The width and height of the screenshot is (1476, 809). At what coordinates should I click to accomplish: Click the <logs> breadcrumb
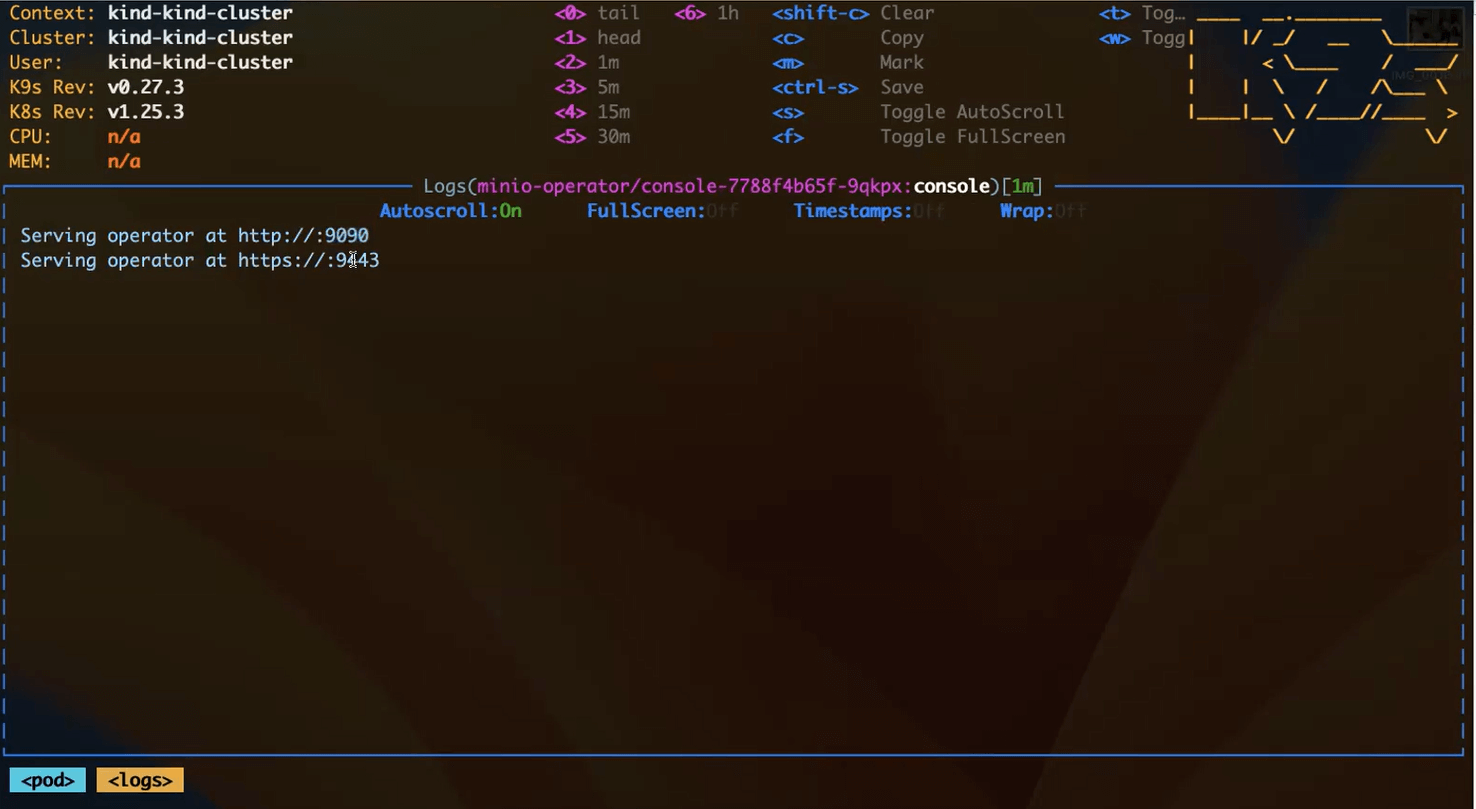coord(140,781)
